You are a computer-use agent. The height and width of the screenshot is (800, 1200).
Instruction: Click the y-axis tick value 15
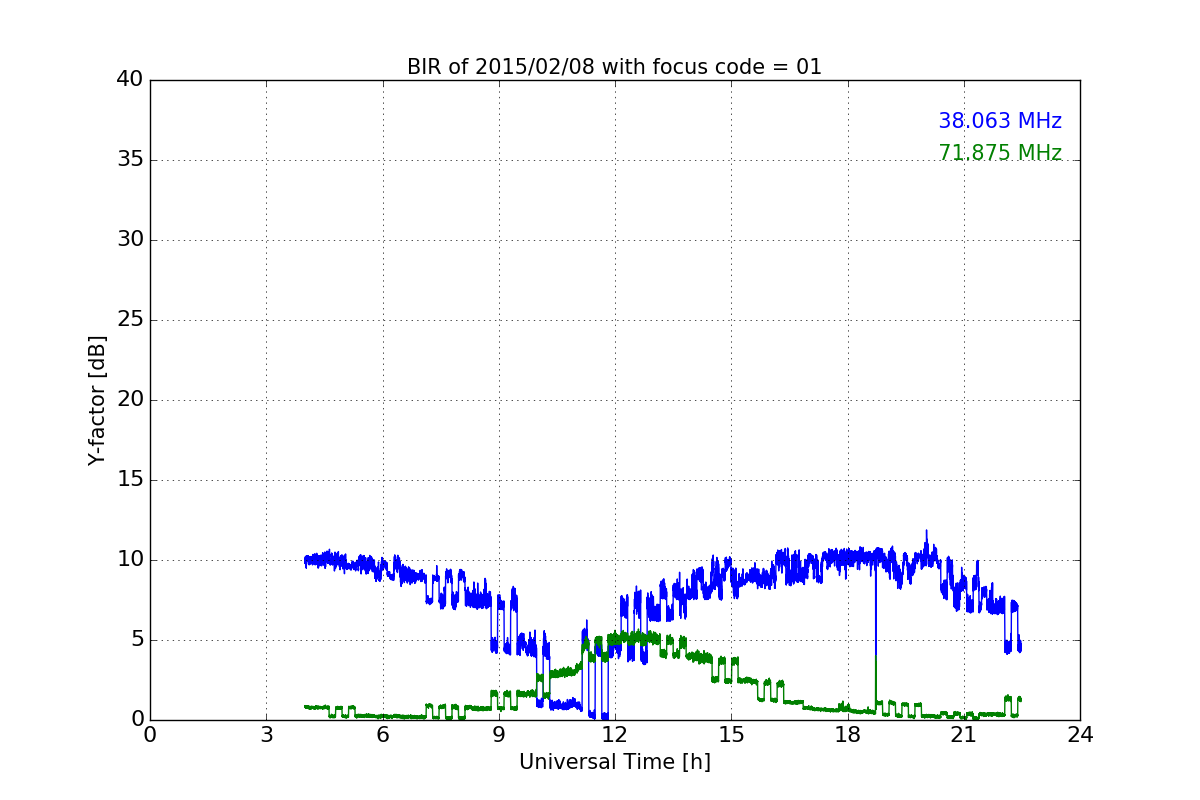(x=129, y=480)
